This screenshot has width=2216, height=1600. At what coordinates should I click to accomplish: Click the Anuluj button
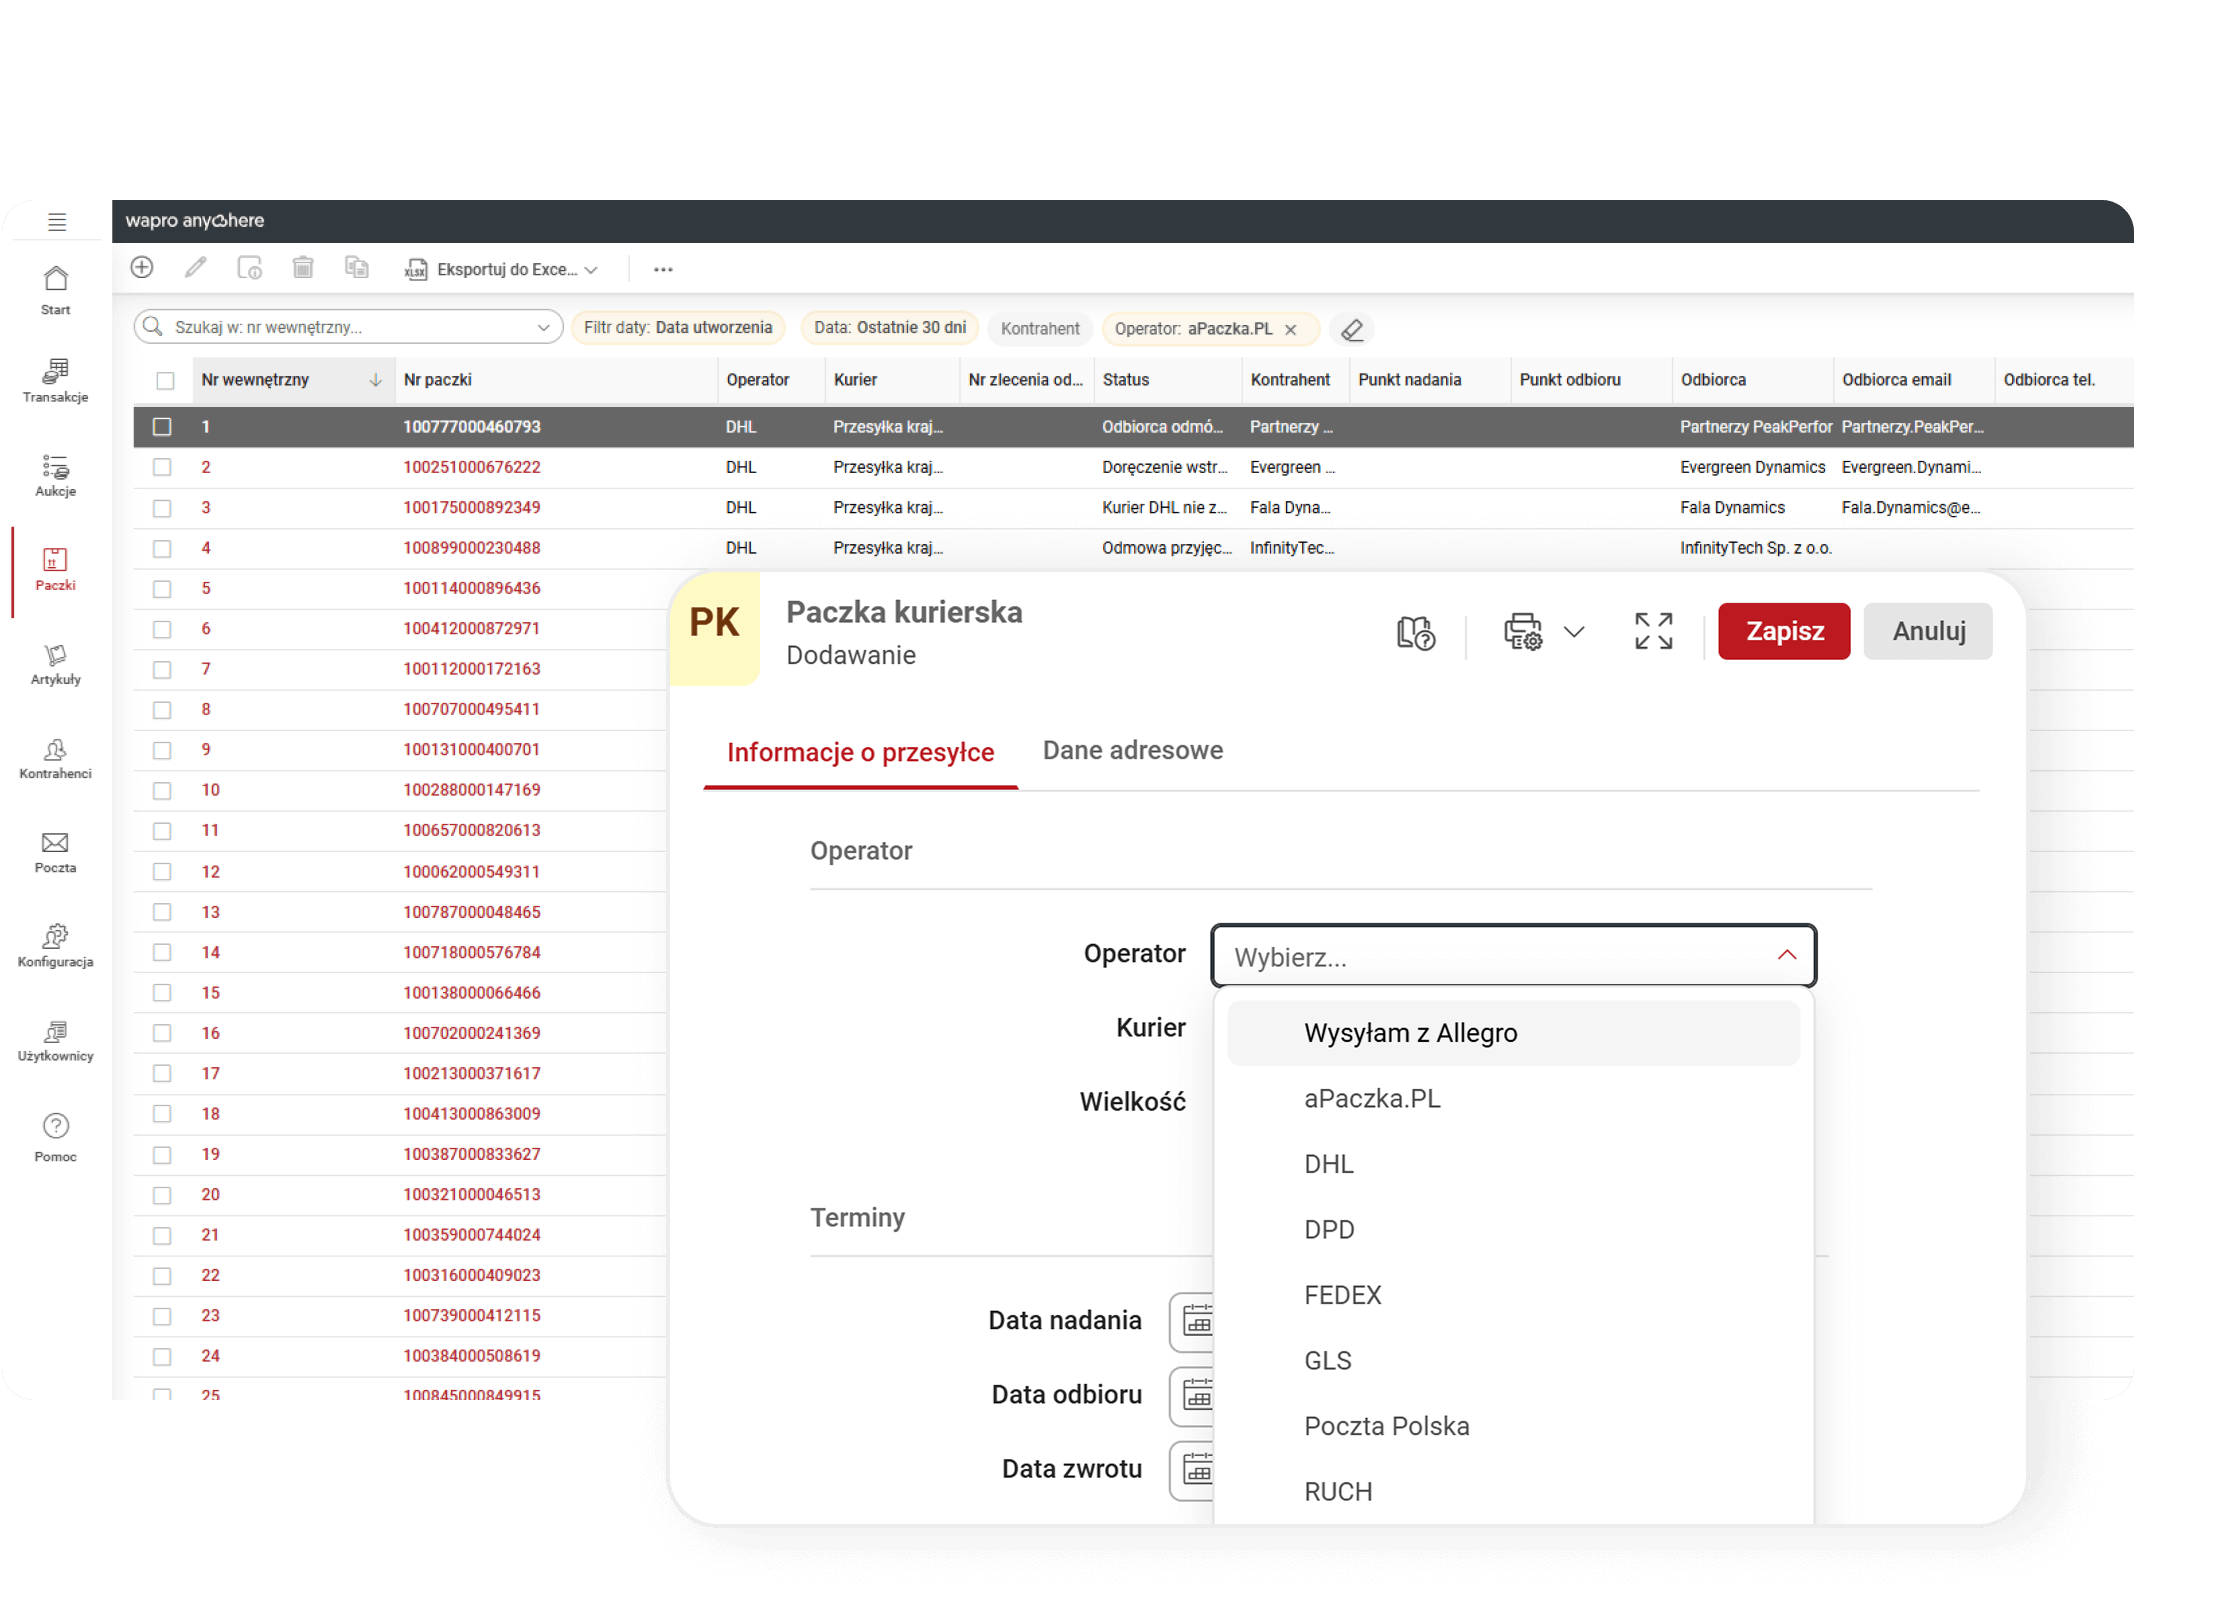pos(1927,631)
